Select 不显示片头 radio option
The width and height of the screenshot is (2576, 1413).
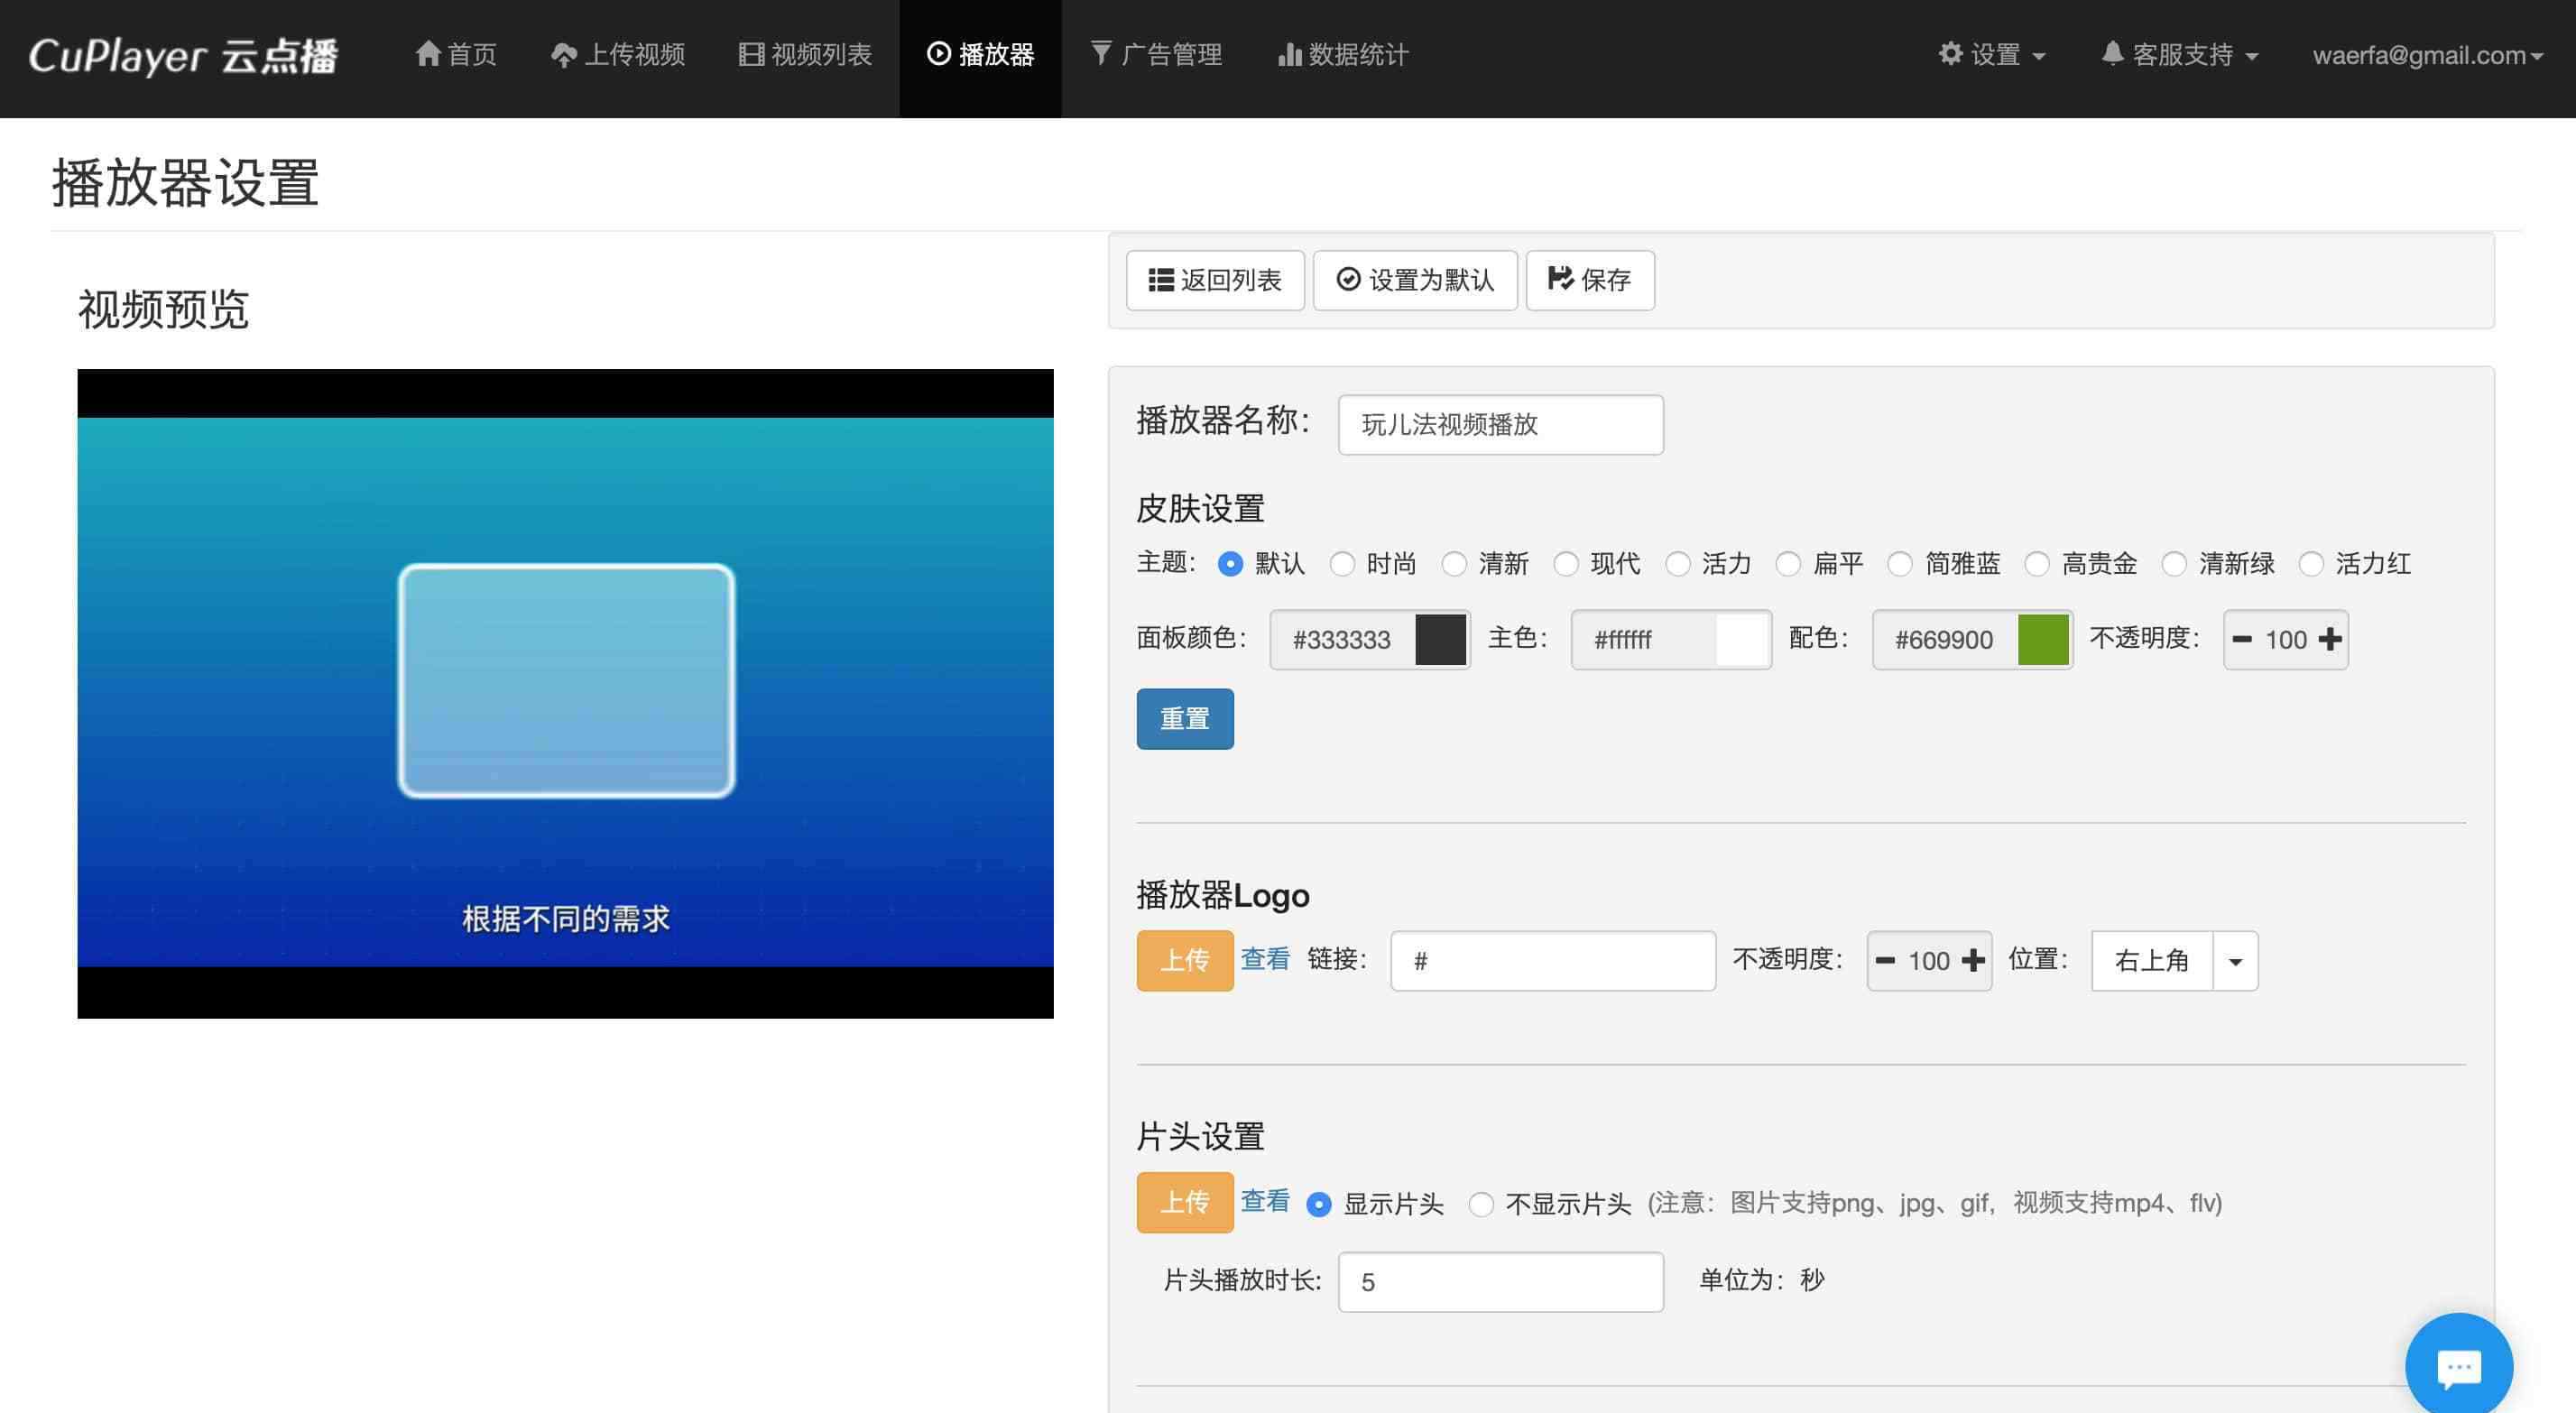point(1481,1204)
